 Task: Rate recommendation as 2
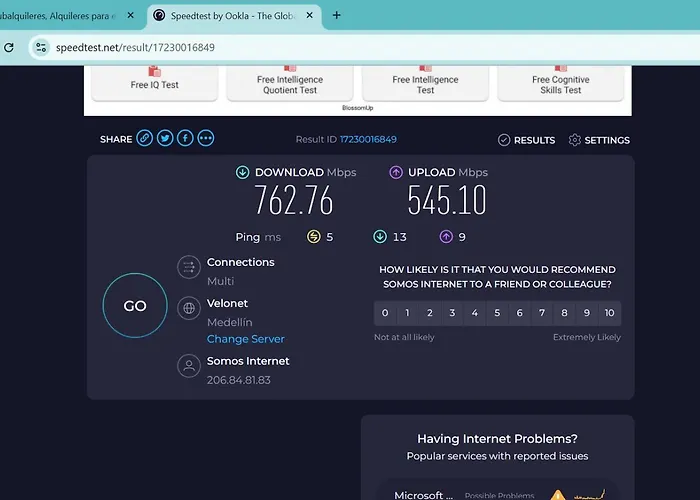(429, 313)
